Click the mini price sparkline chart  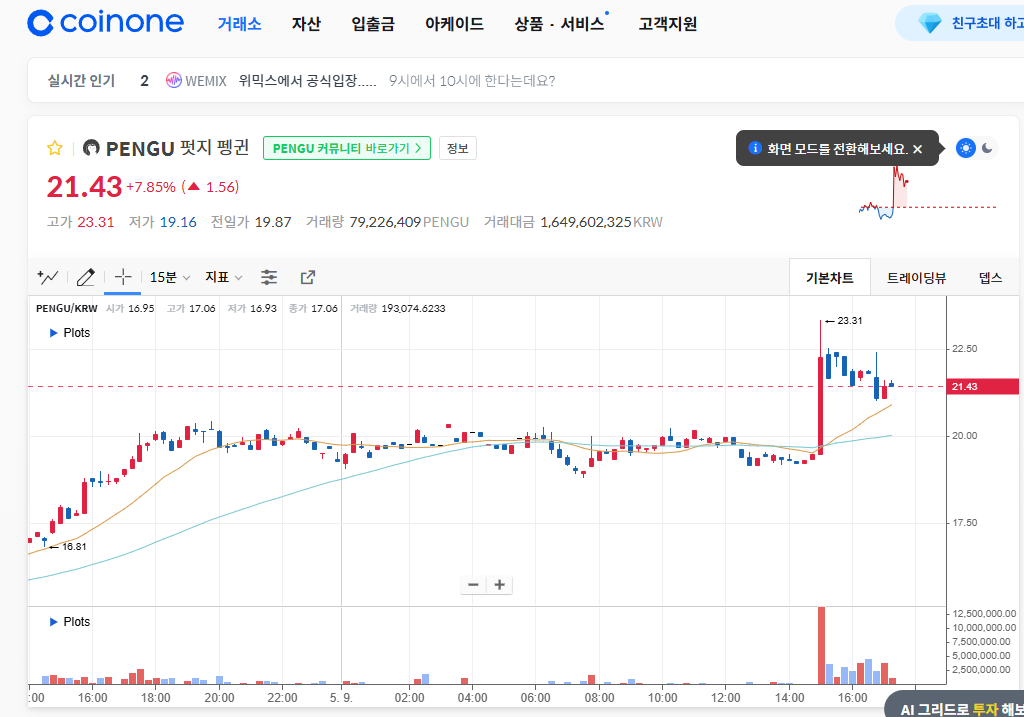click(927, 194)
